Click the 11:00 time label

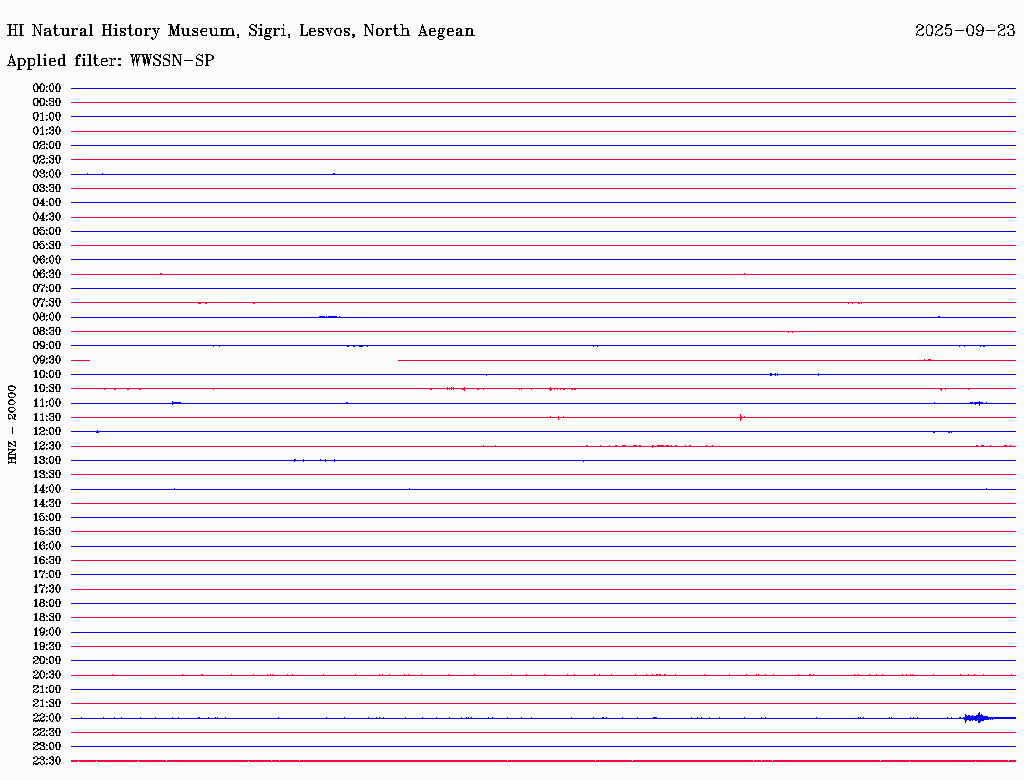pyautogui.click(x=47, y=403)
